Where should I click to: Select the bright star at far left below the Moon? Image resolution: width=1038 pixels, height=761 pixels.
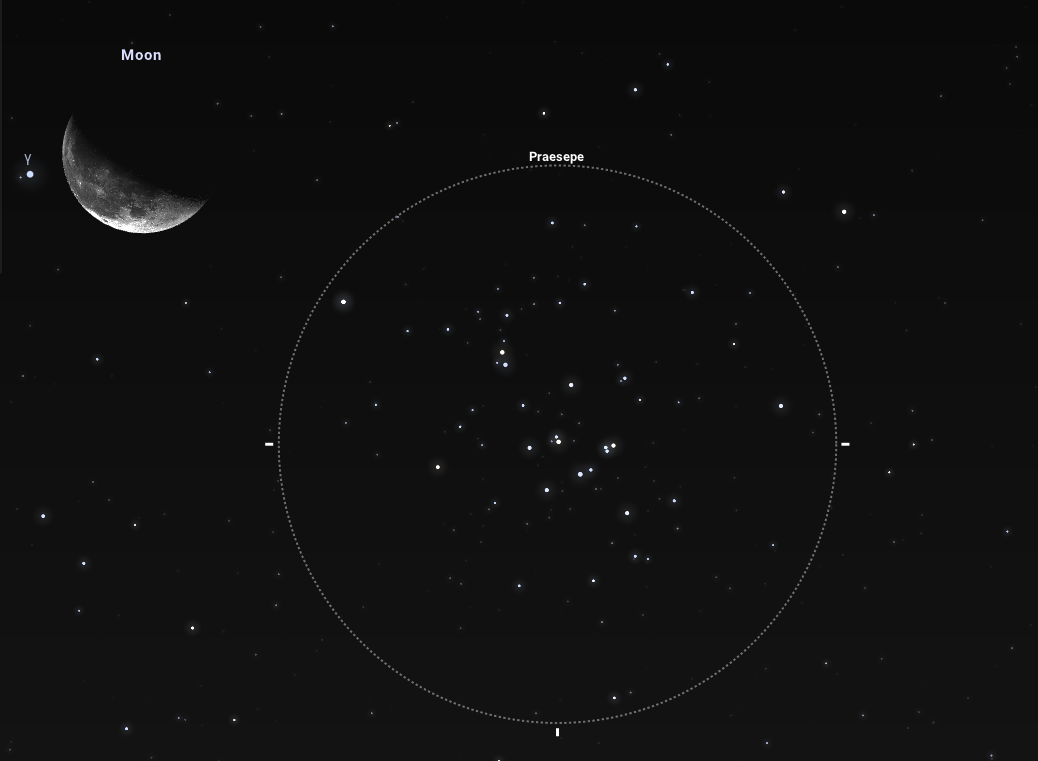[x=43, y=516]
